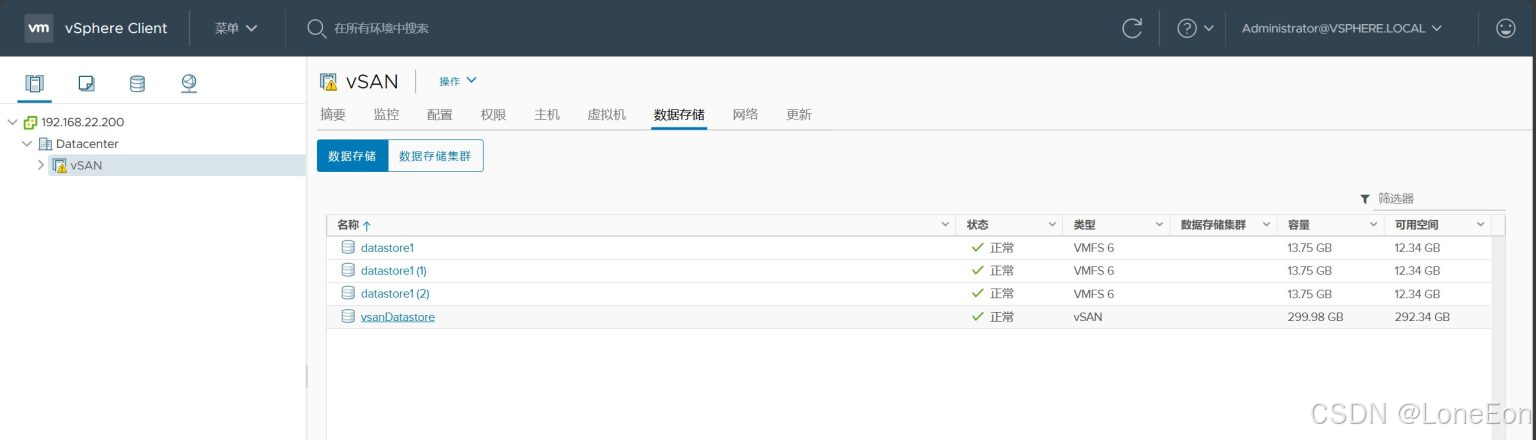Open the Hosts and Clusters inventory view icon

(35, 83)
